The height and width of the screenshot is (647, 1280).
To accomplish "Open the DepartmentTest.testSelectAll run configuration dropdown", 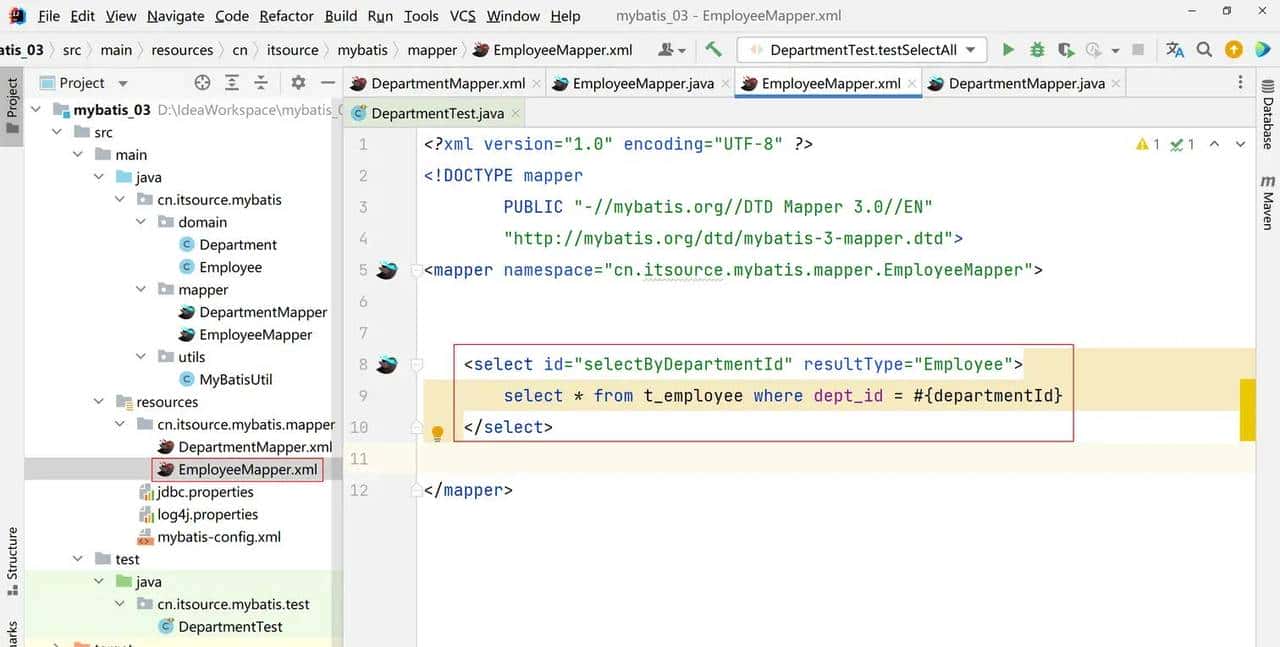I will [x=862, y=50].
